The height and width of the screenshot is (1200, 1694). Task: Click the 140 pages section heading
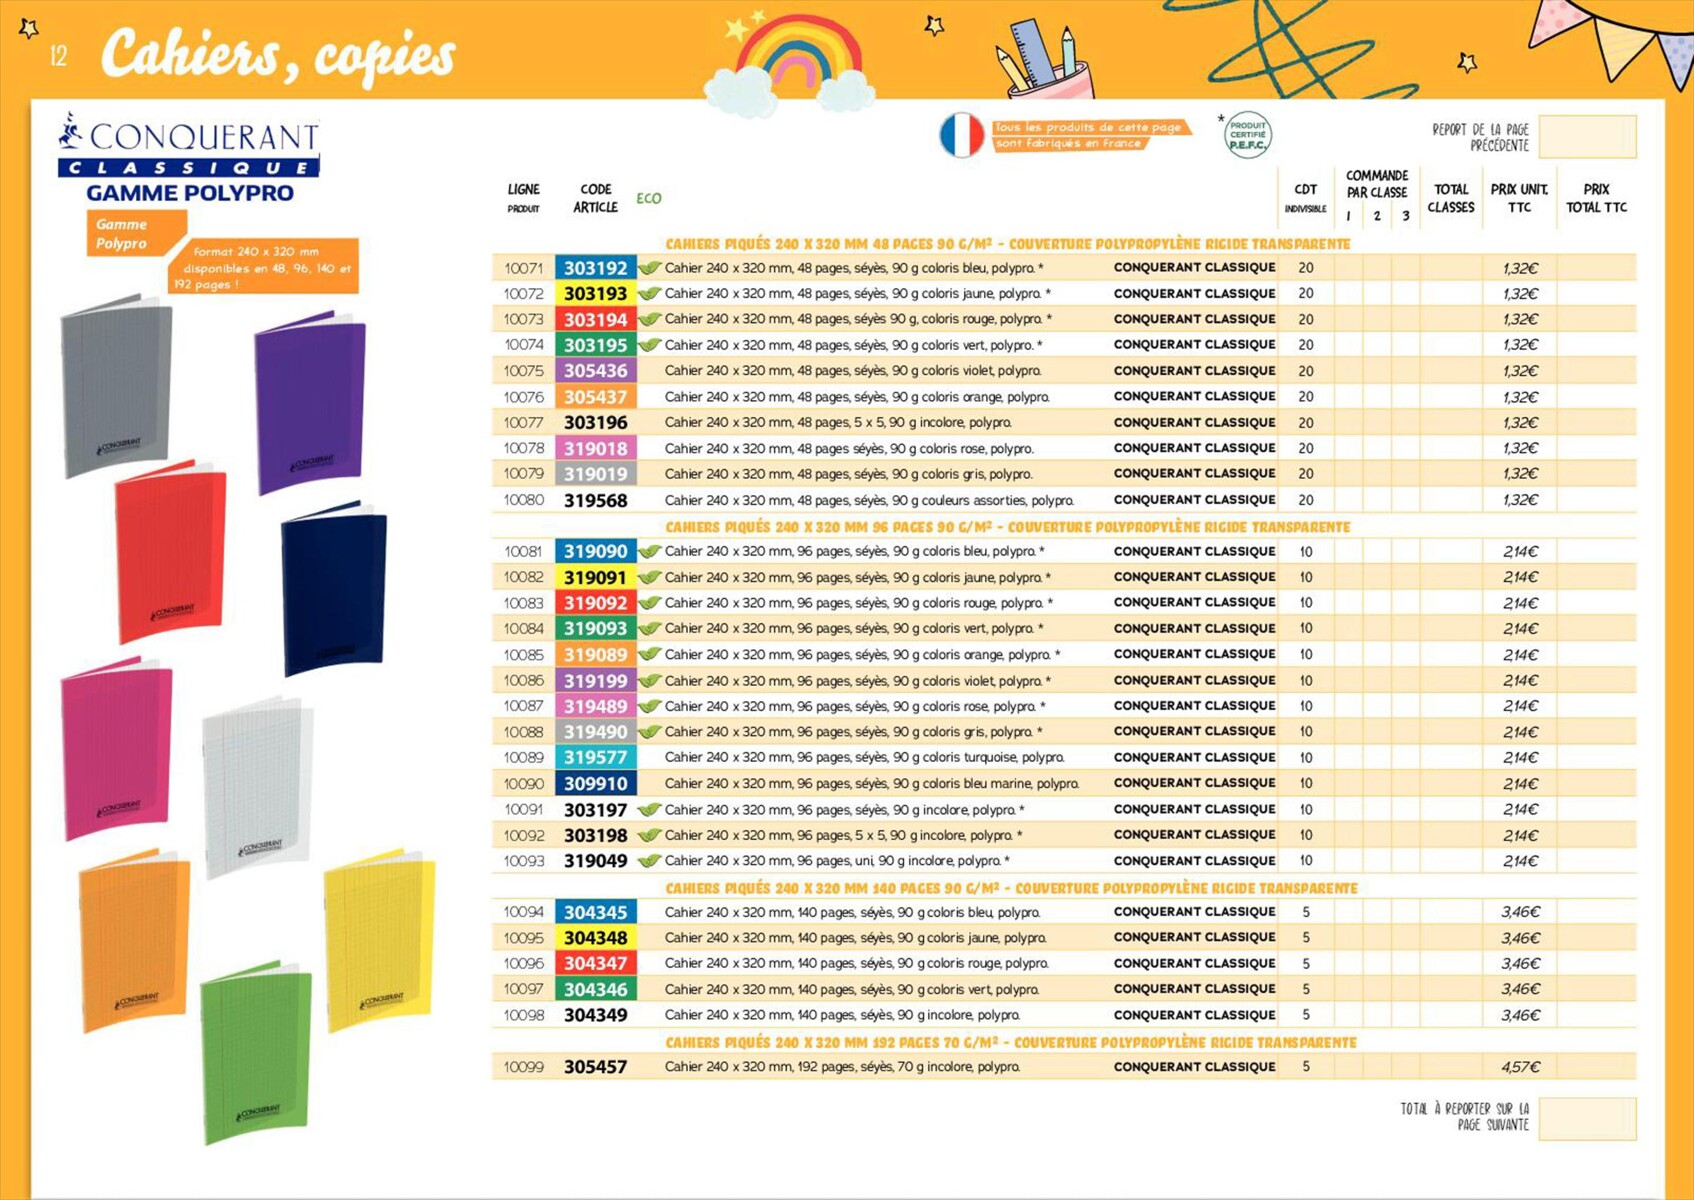tap(1012, 888)
